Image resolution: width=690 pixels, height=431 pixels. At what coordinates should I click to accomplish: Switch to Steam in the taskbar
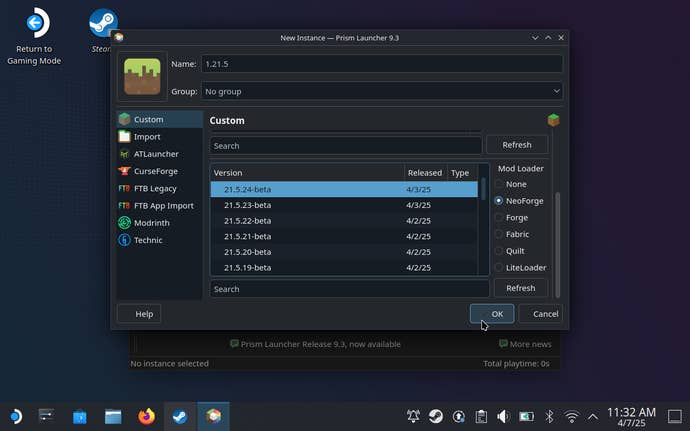point(180,416)
